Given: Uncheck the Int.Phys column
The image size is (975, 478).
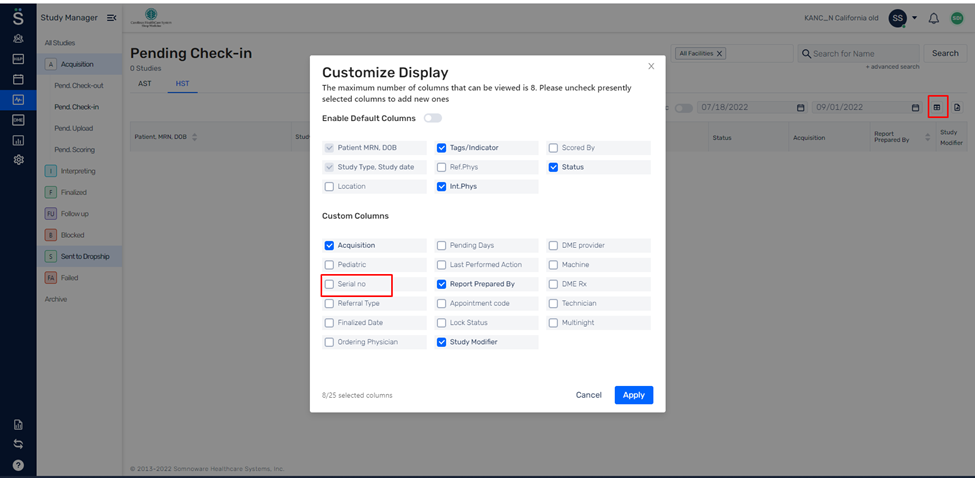Looking at the screenshot, I should point(441,186).
